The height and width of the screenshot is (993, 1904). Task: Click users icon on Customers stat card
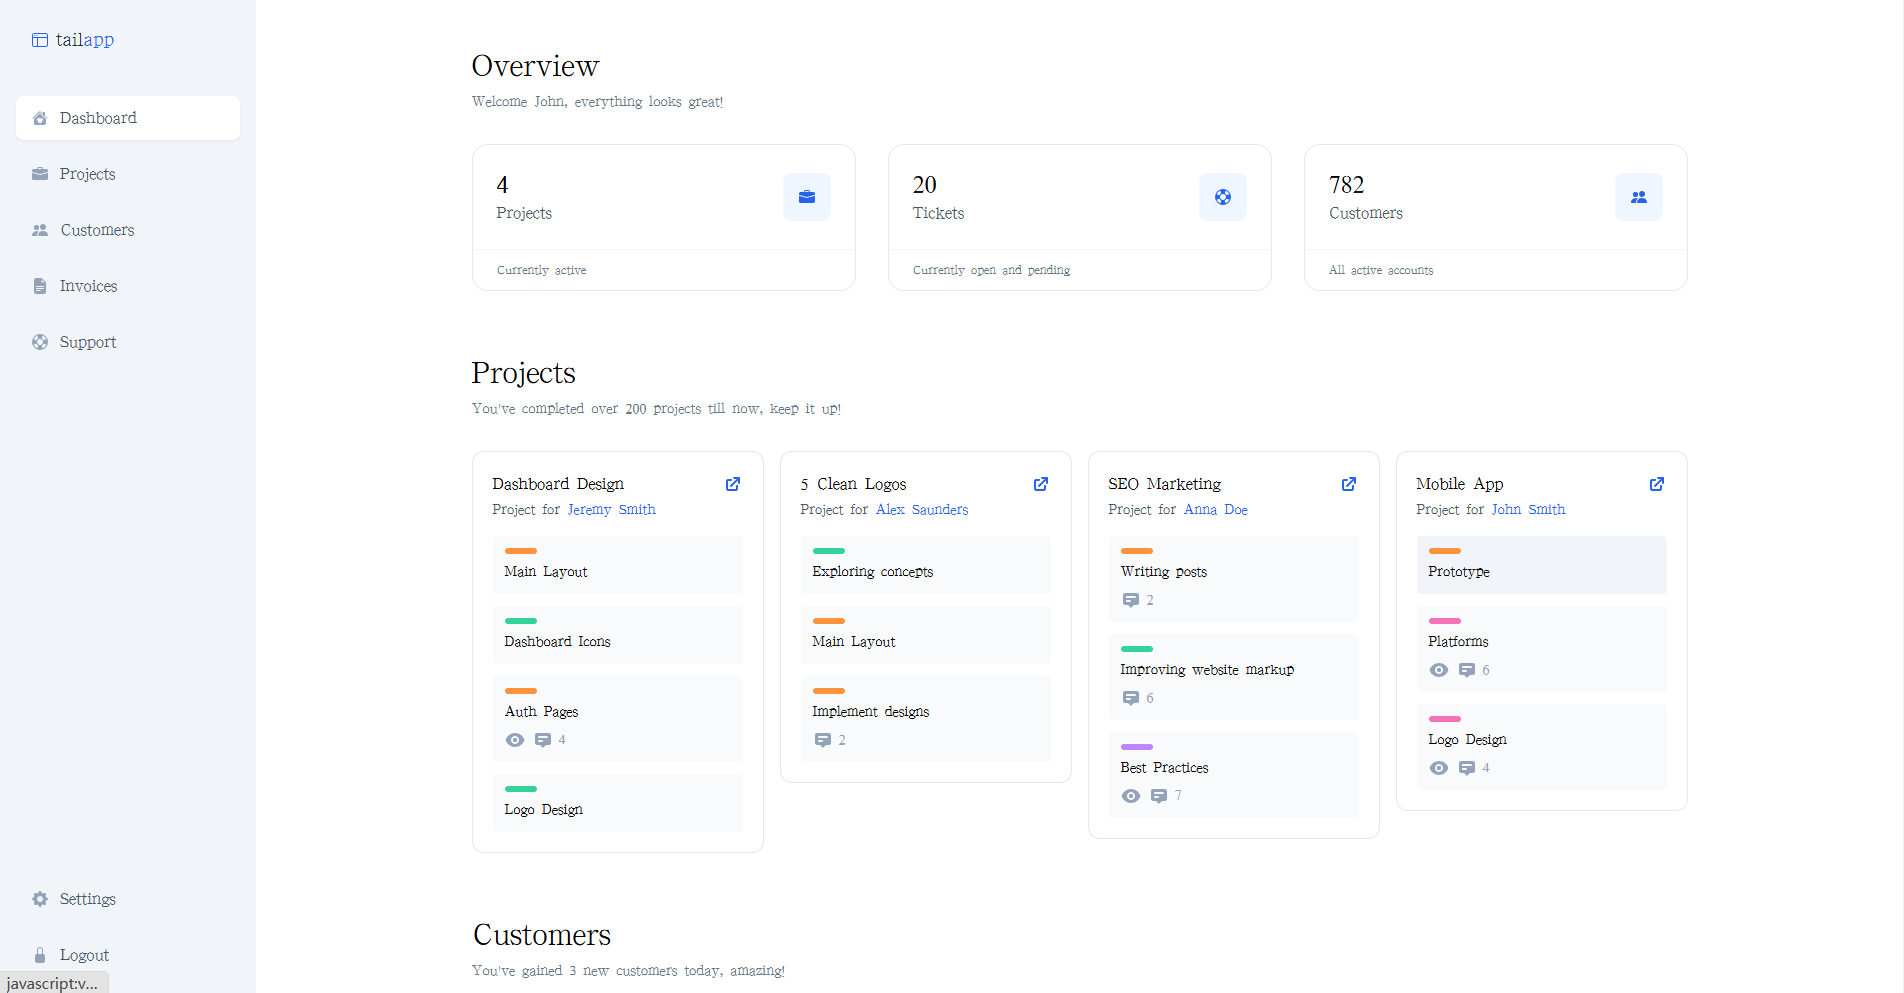point(1639,197)
